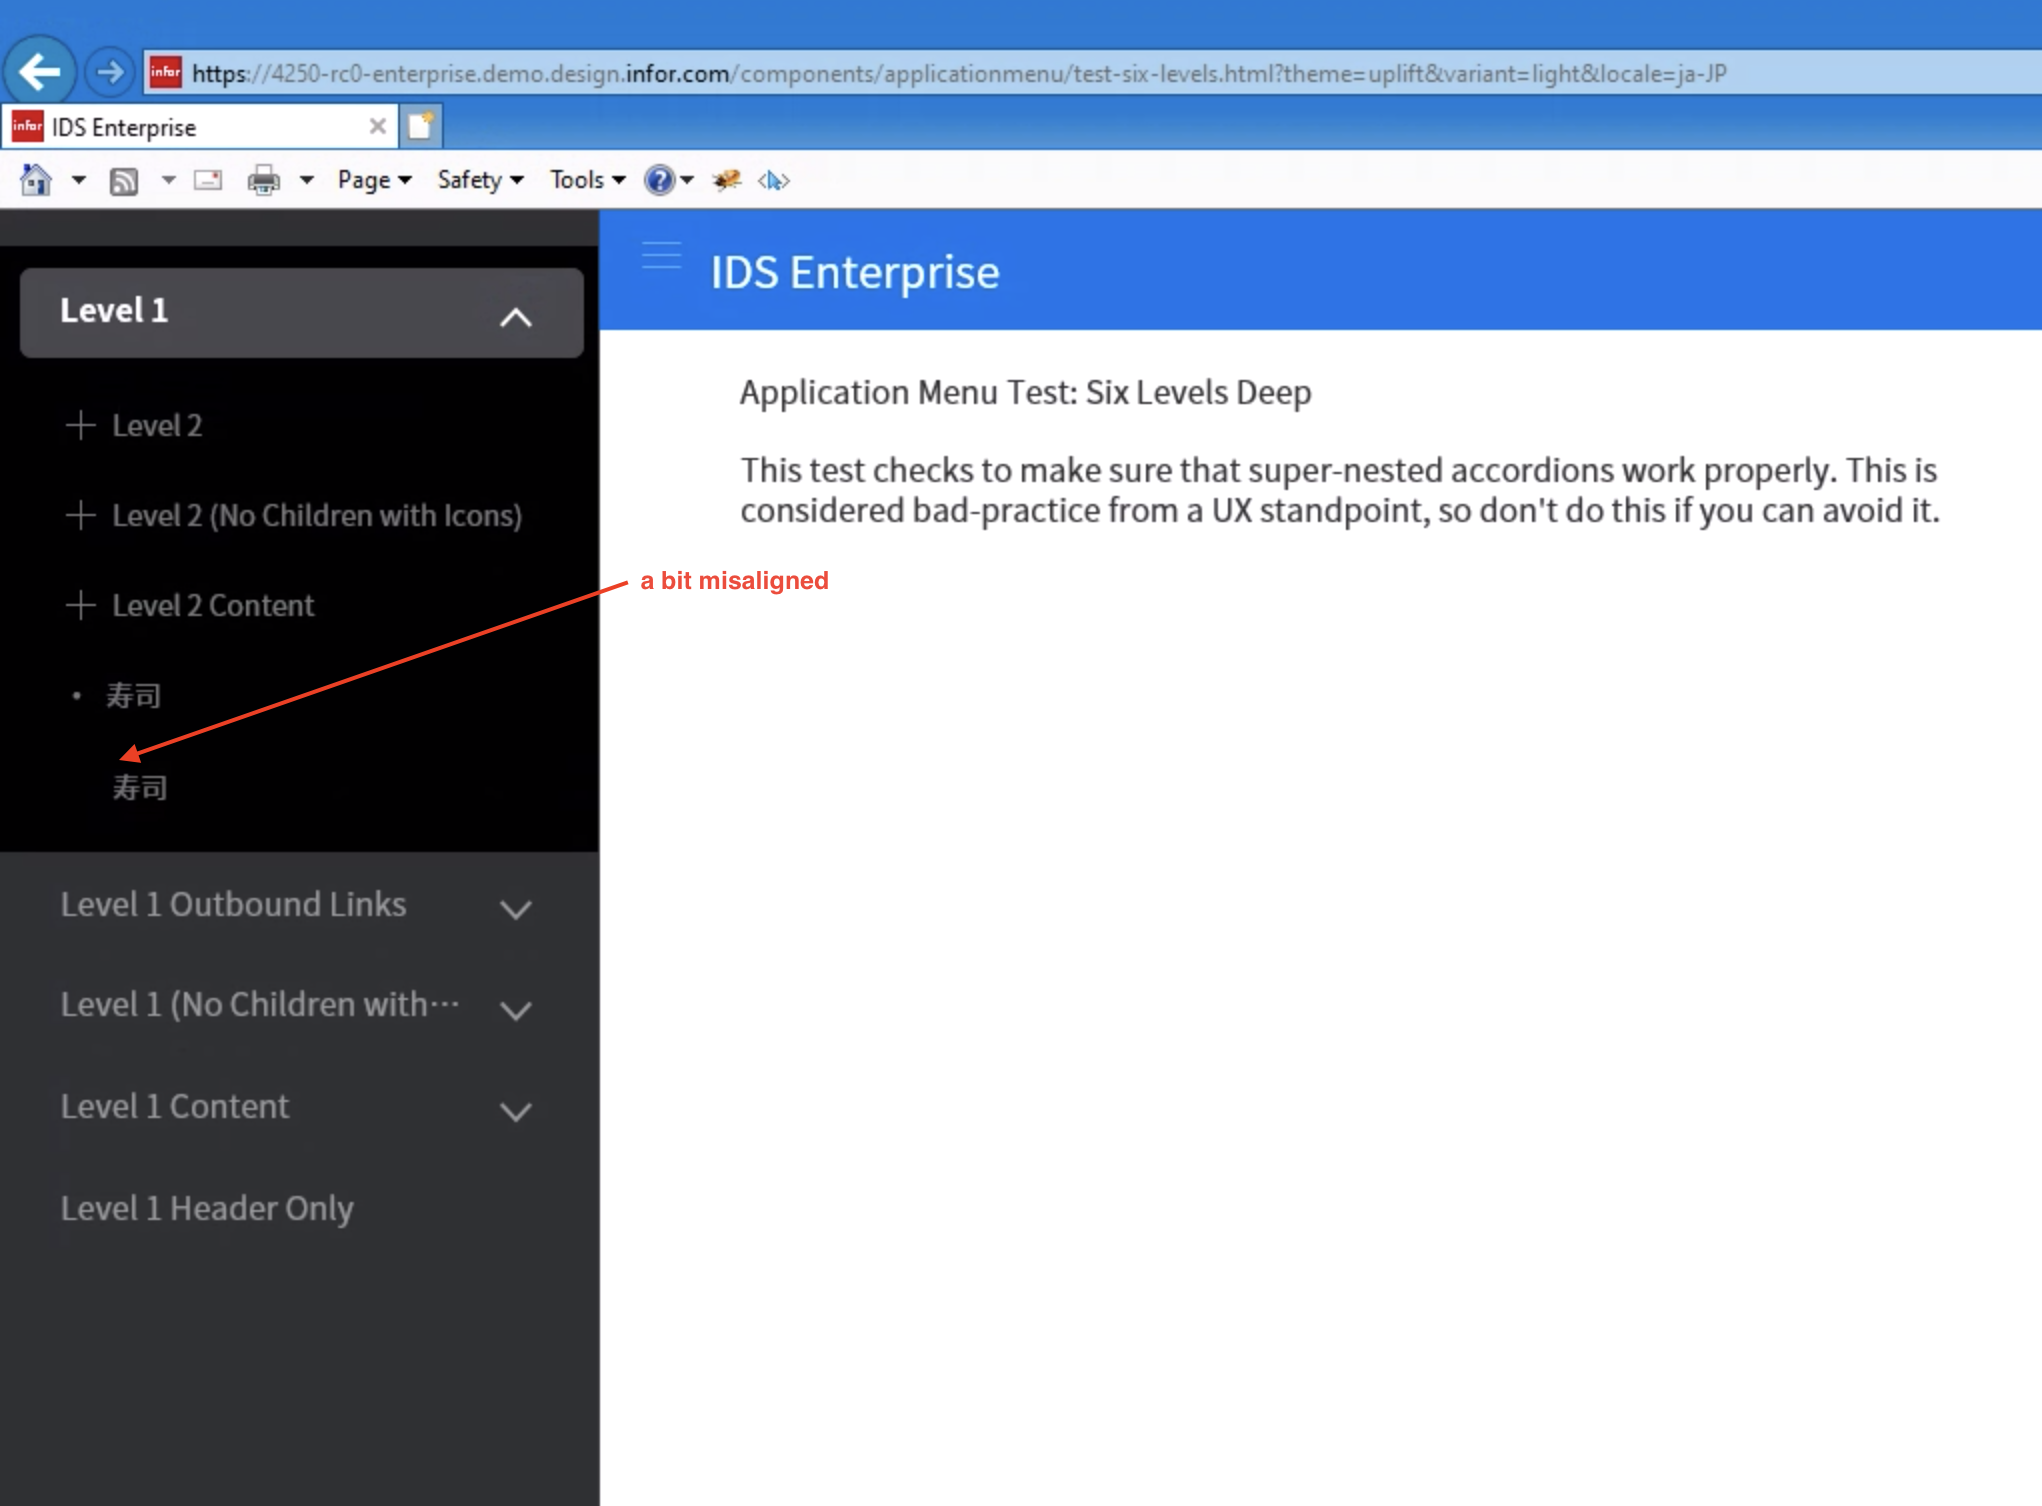Open the Page menu

[374, 180]
